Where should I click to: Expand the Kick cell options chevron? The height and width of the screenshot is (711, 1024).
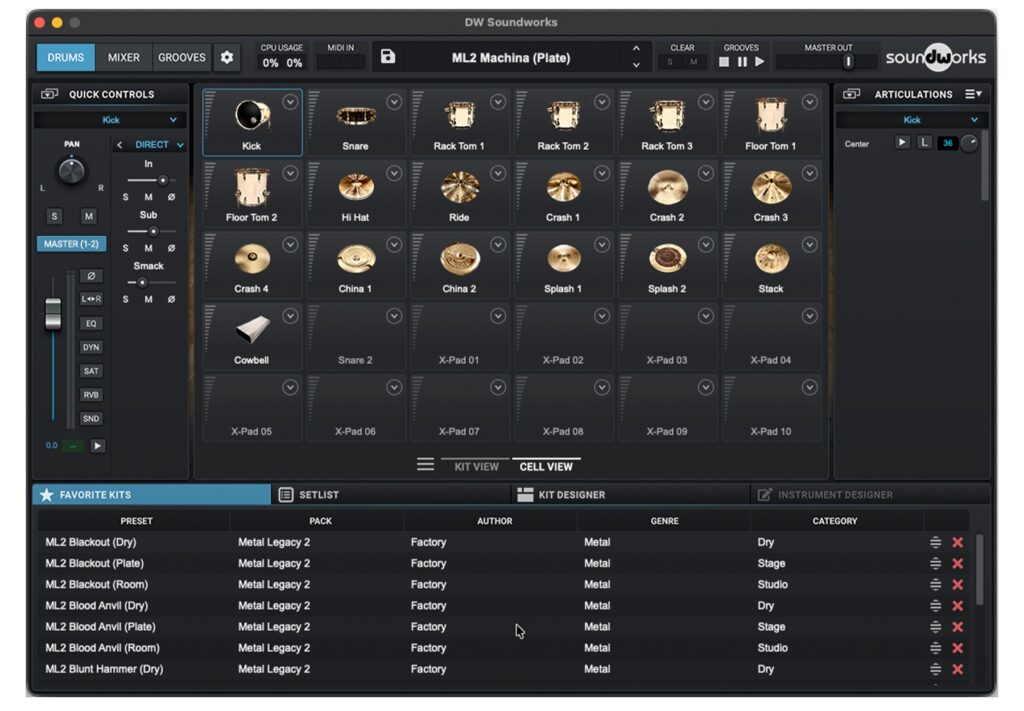click(x=292, y=101)
